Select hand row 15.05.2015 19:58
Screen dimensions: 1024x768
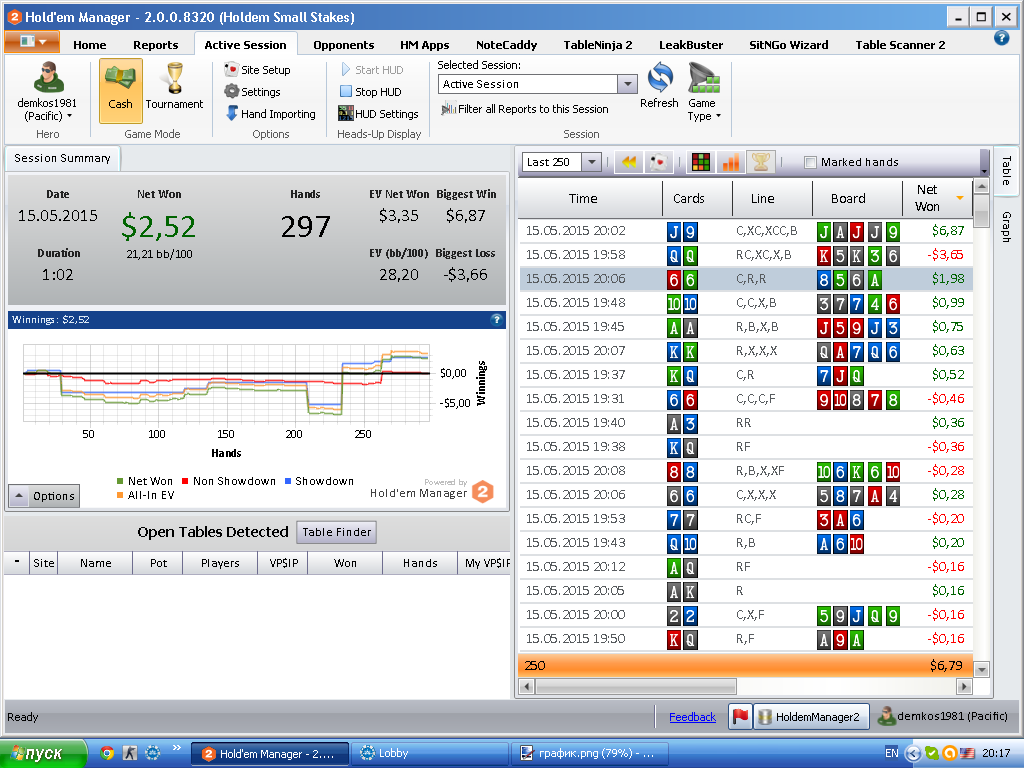point(746,255)
